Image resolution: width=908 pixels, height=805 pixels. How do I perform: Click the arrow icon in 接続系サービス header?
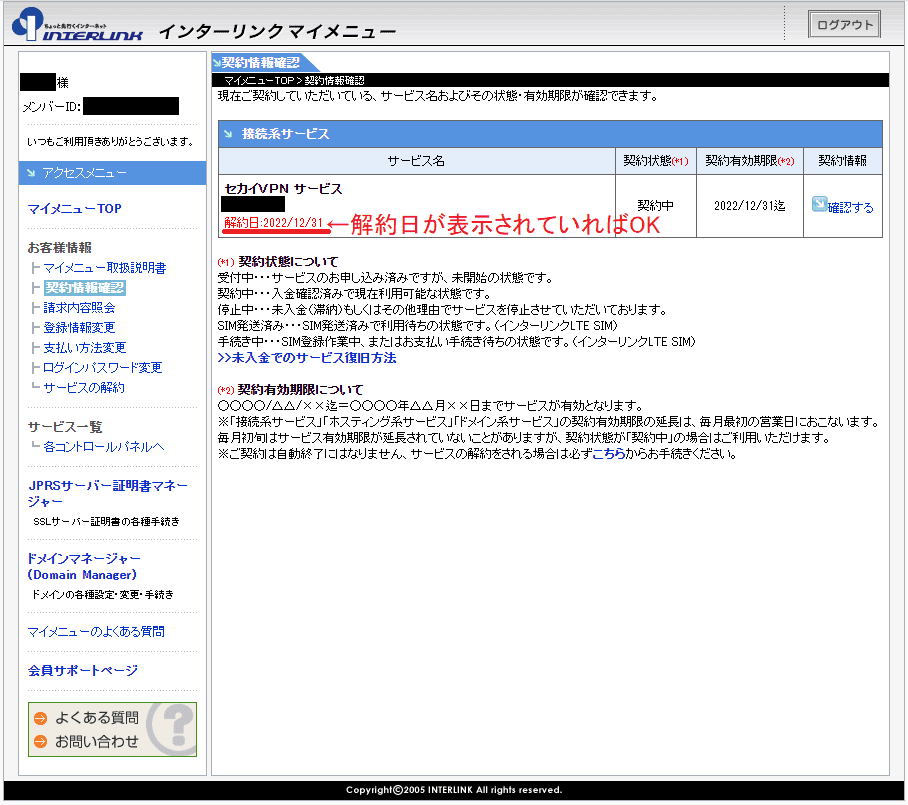pyautogui.click(x=228, y=134)
